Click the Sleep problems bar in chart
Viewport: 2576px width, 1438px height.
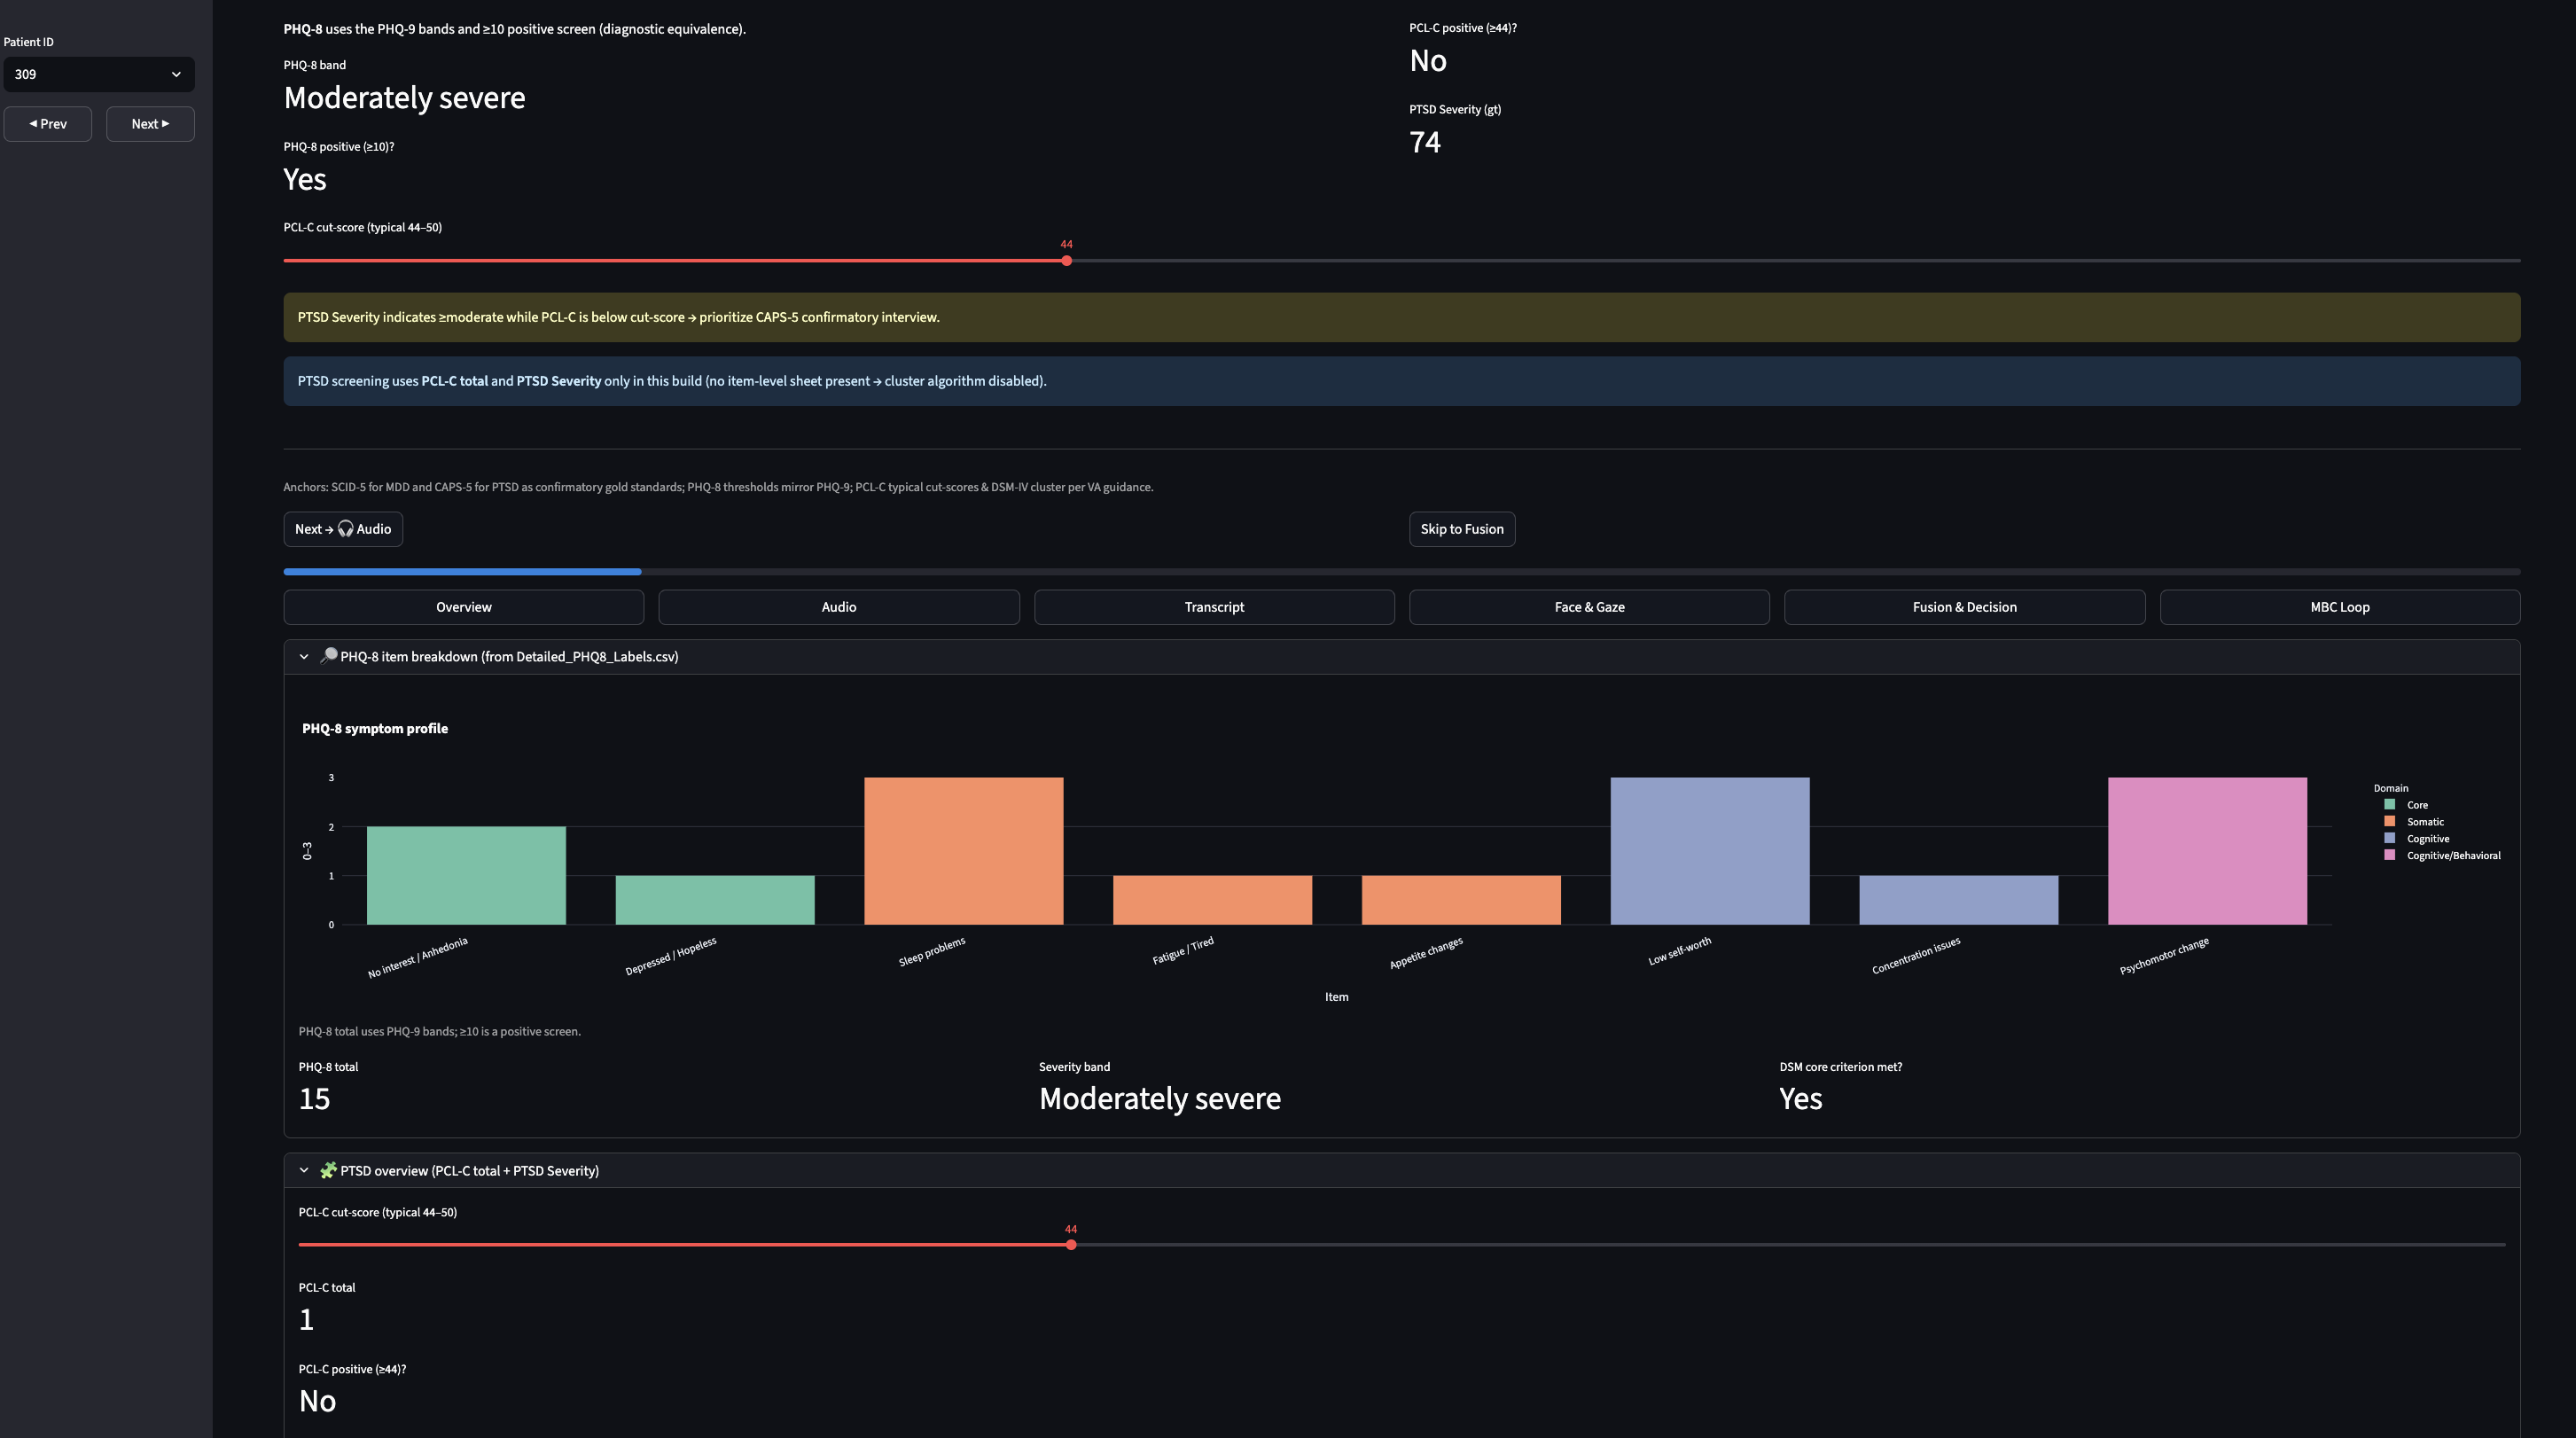pos(963,850)
